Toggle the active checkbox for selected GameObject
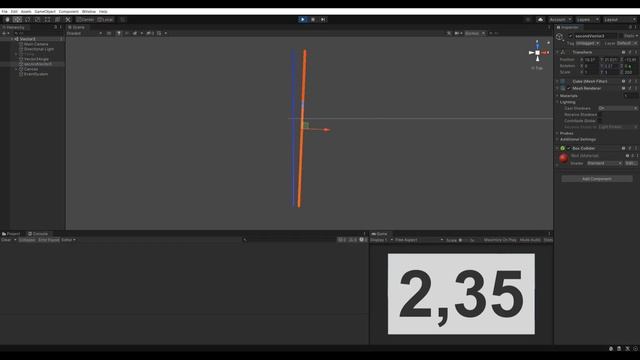 (571, 36)
